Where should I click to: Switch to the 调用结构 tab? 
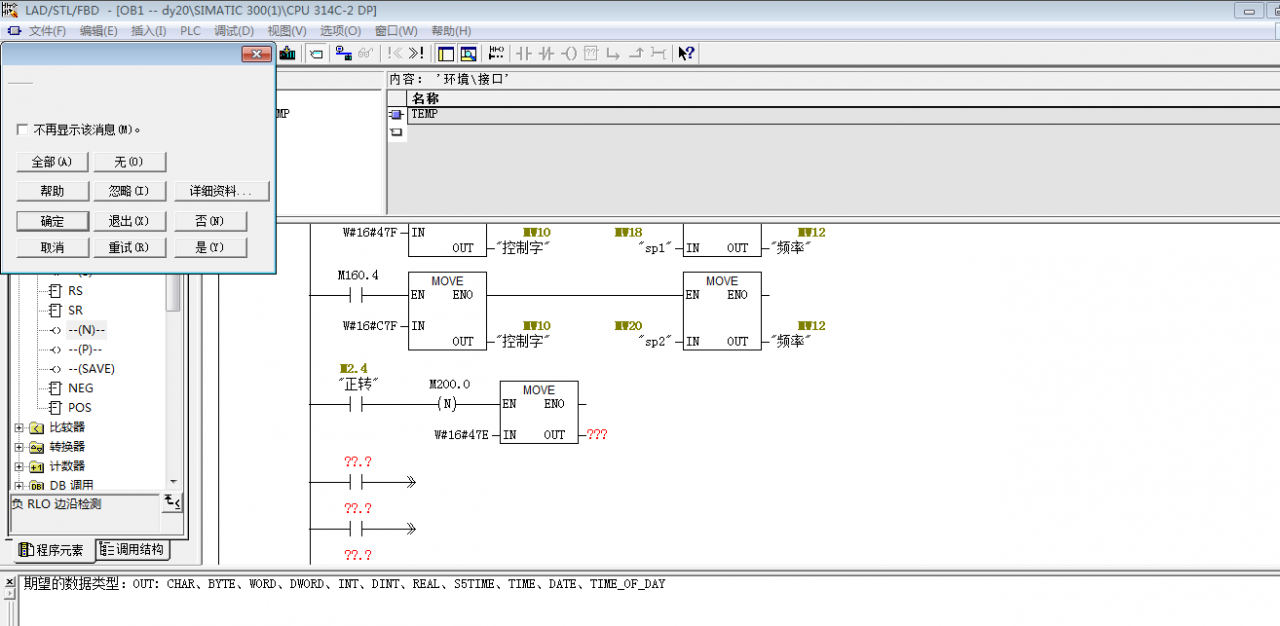point(132,549)
